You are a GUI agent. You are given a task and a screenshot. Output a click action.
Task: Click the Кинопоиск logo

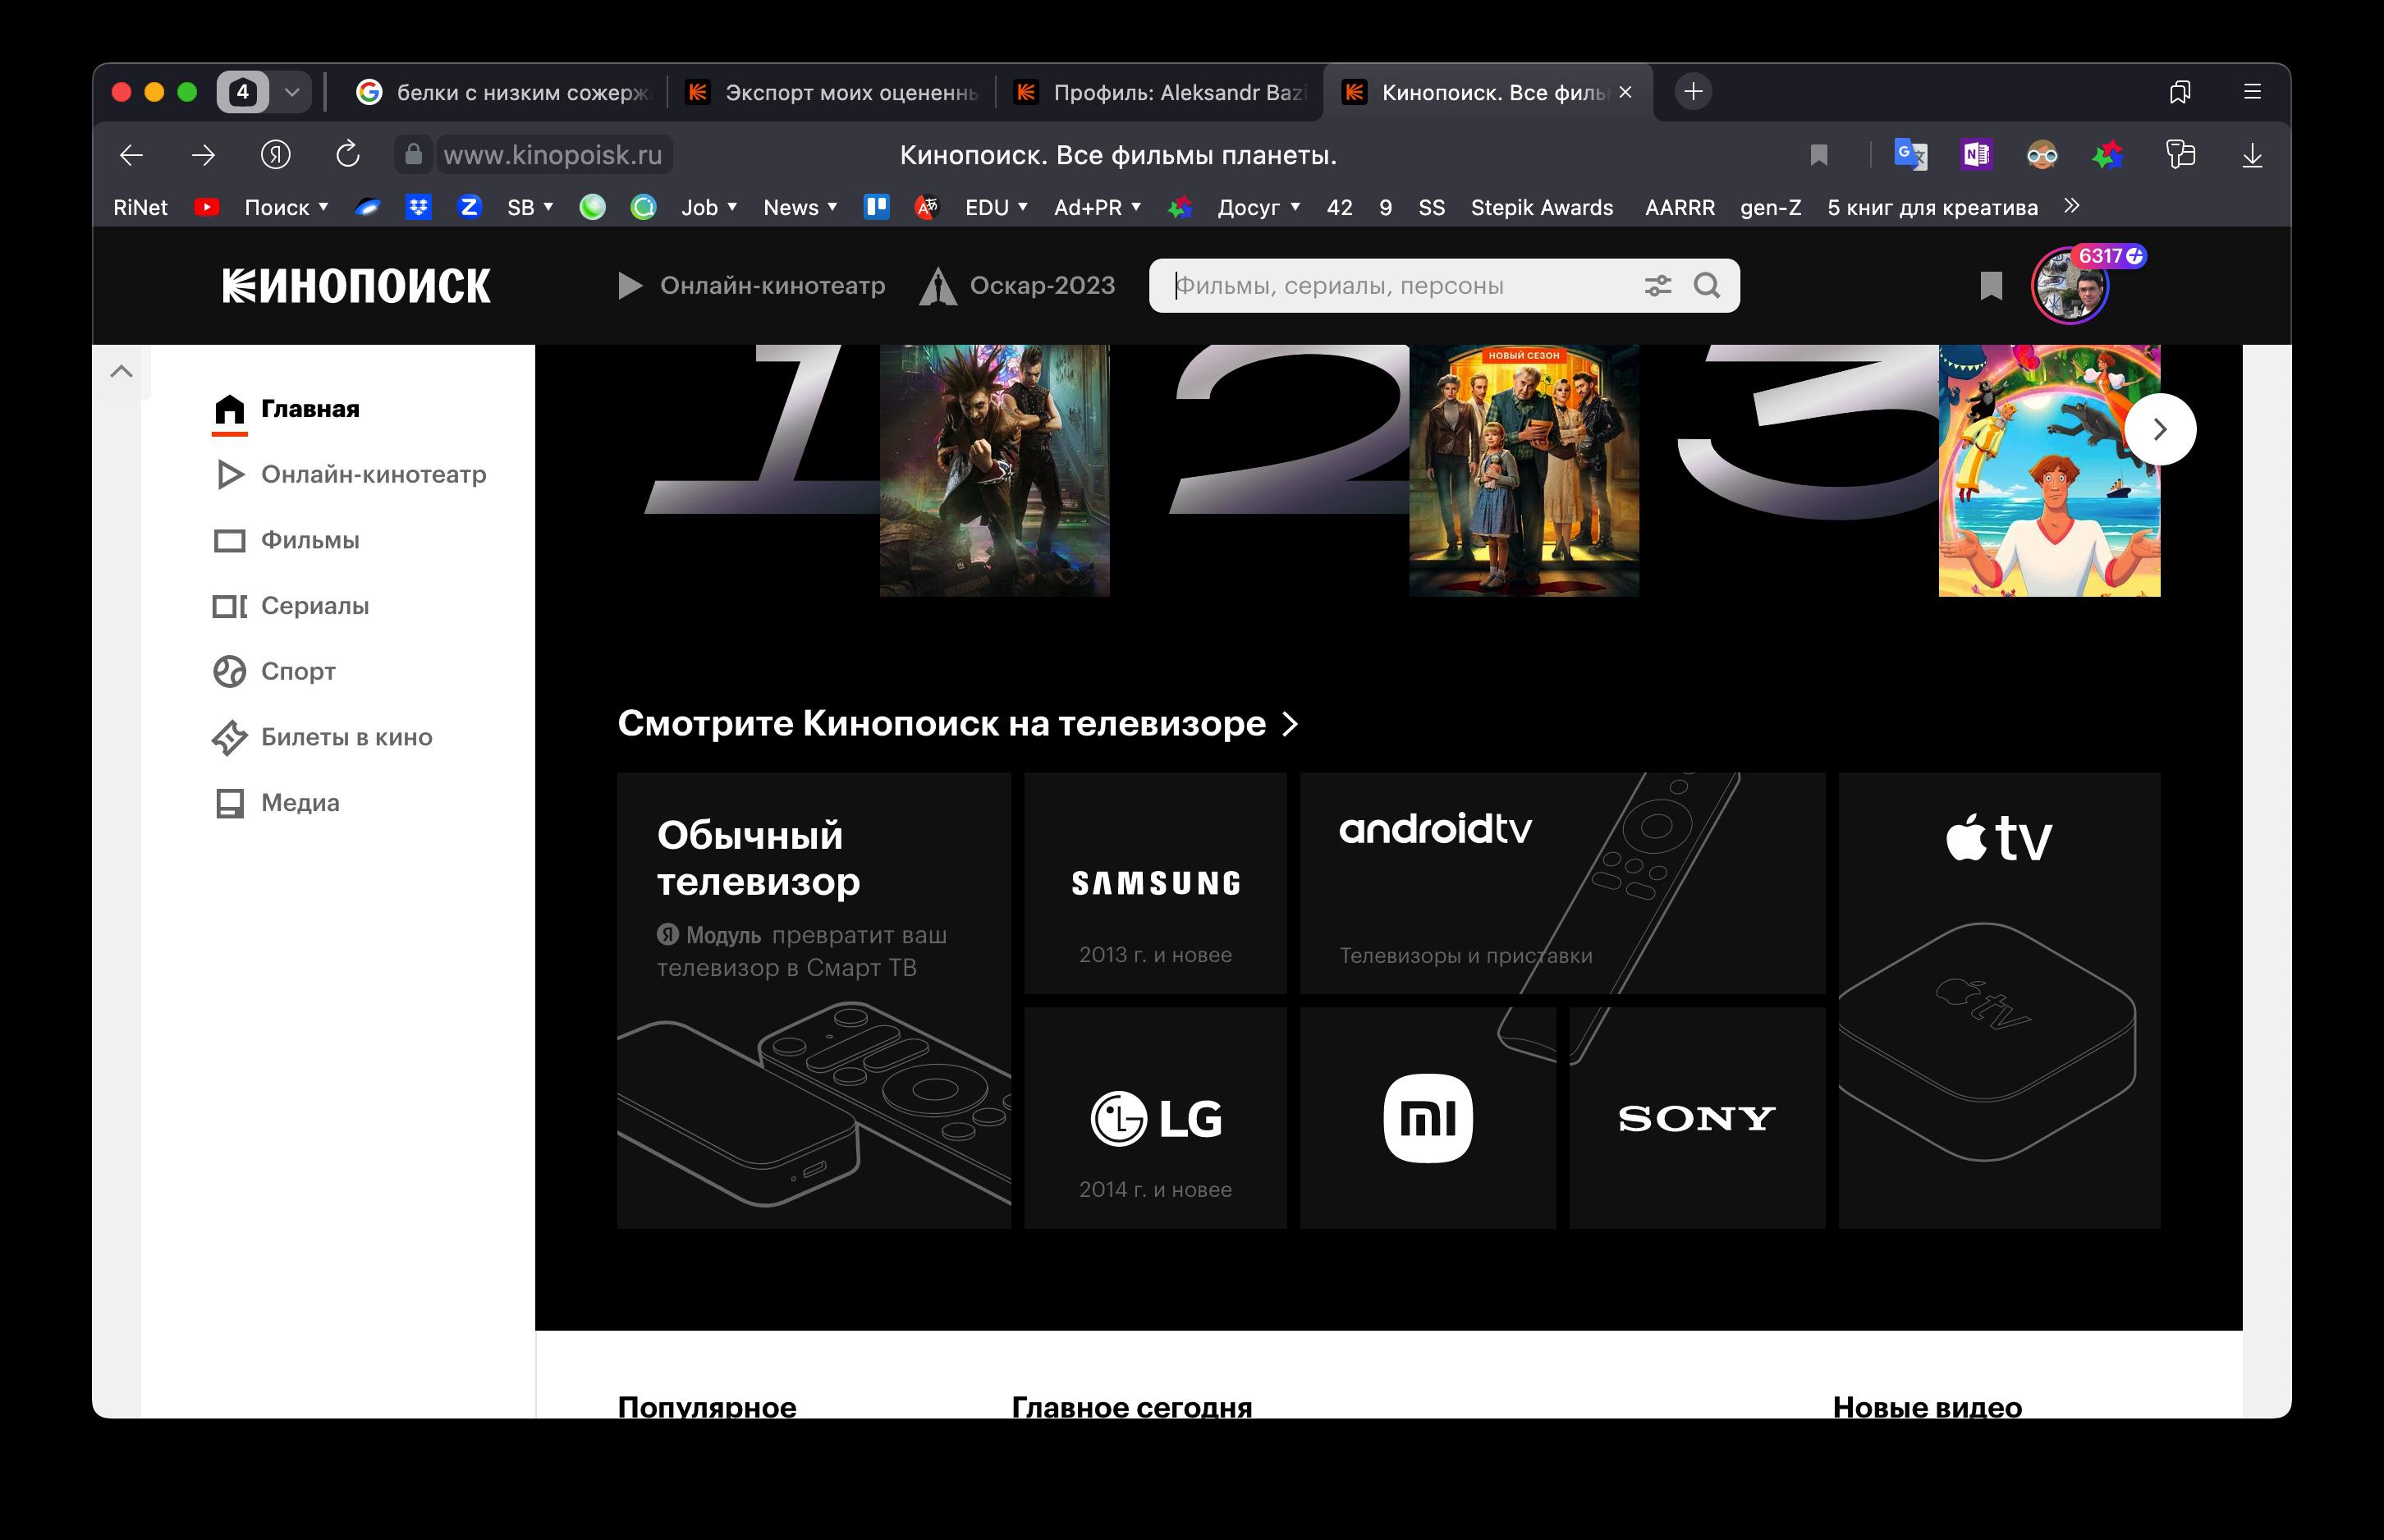356,286
